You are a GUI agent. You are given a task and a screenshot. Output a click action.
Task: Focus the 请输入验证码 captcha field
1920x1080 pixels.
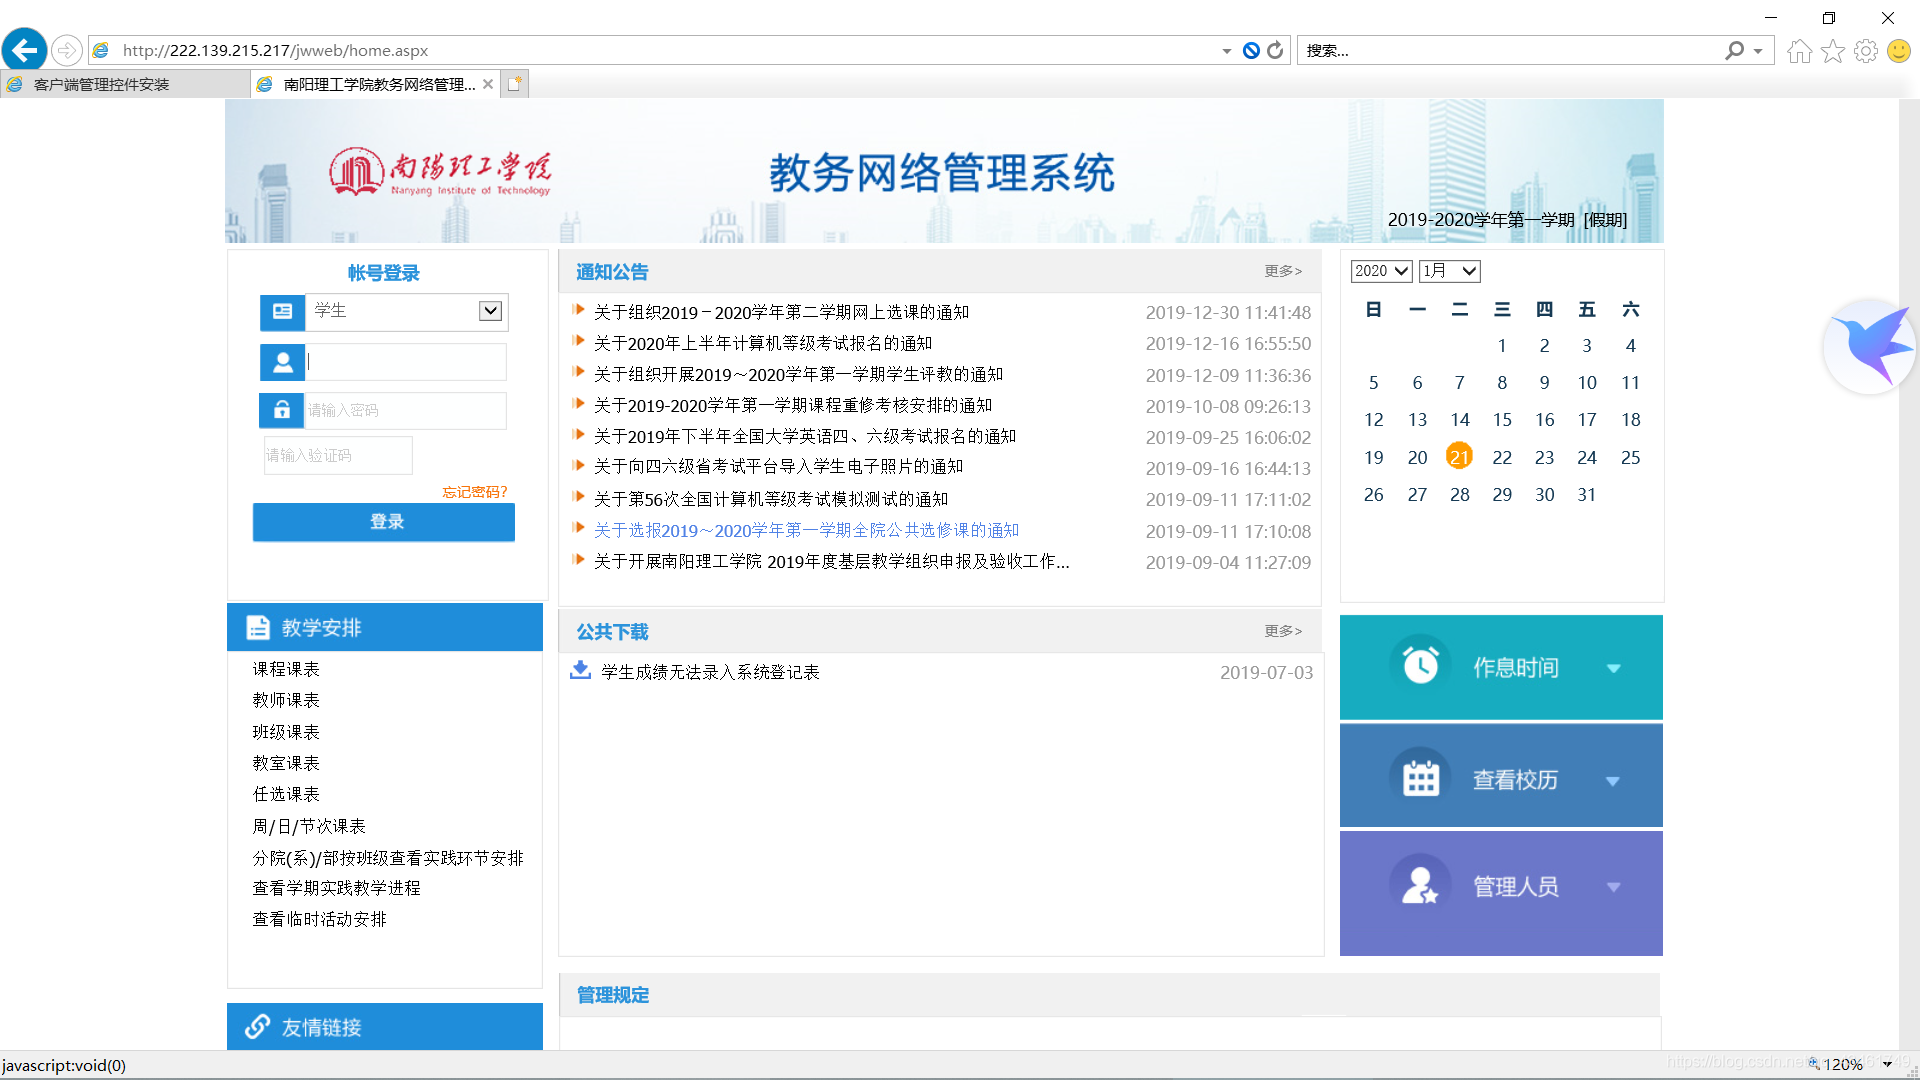338,455
